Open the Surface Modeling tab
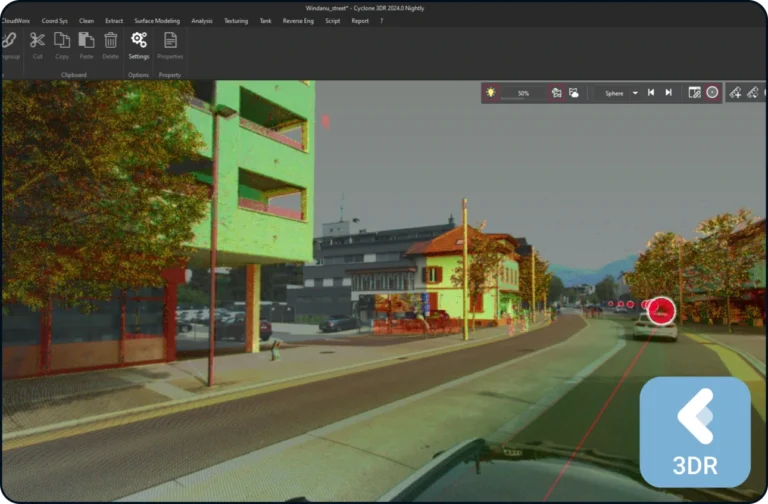 click(157, 21)
